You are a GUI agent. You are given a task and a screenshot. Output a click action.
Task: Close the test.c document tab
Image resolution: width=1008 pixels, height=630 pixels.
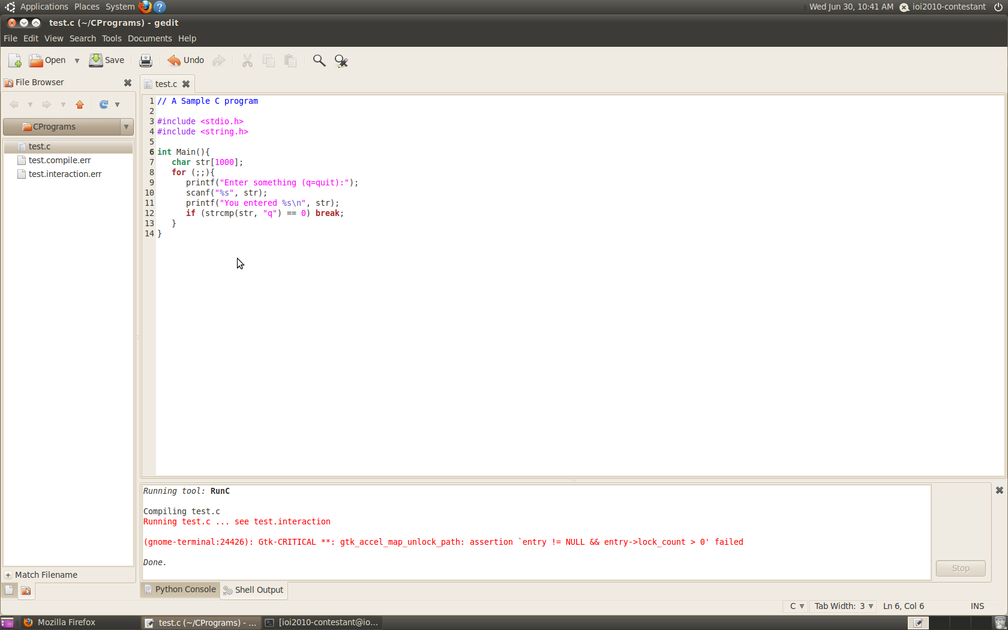tap(186, 84)
